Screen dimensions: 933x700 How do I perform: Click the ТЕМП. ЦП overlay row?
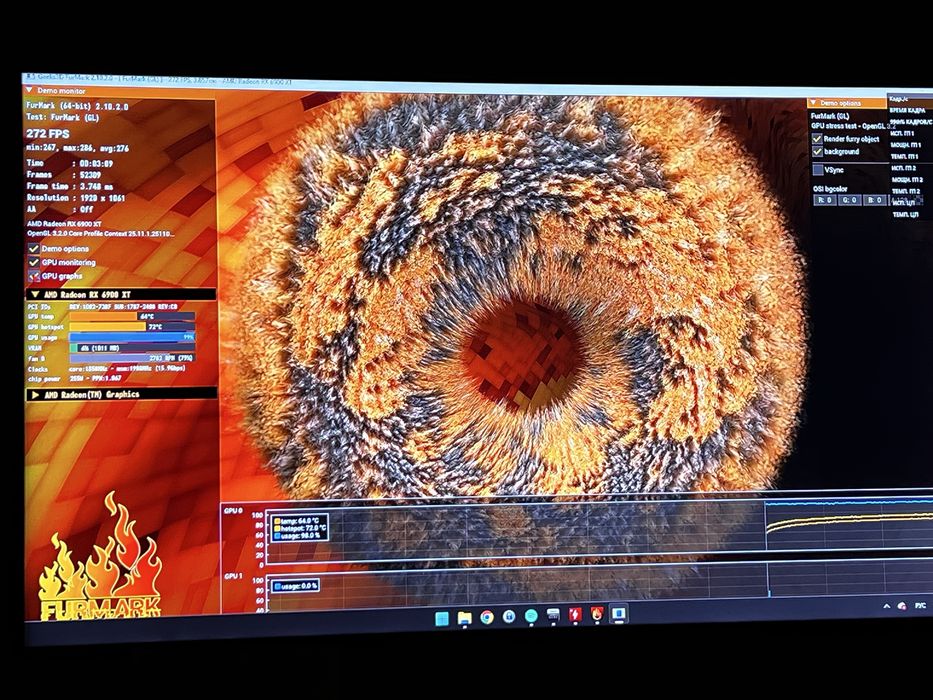pos(905,214)
